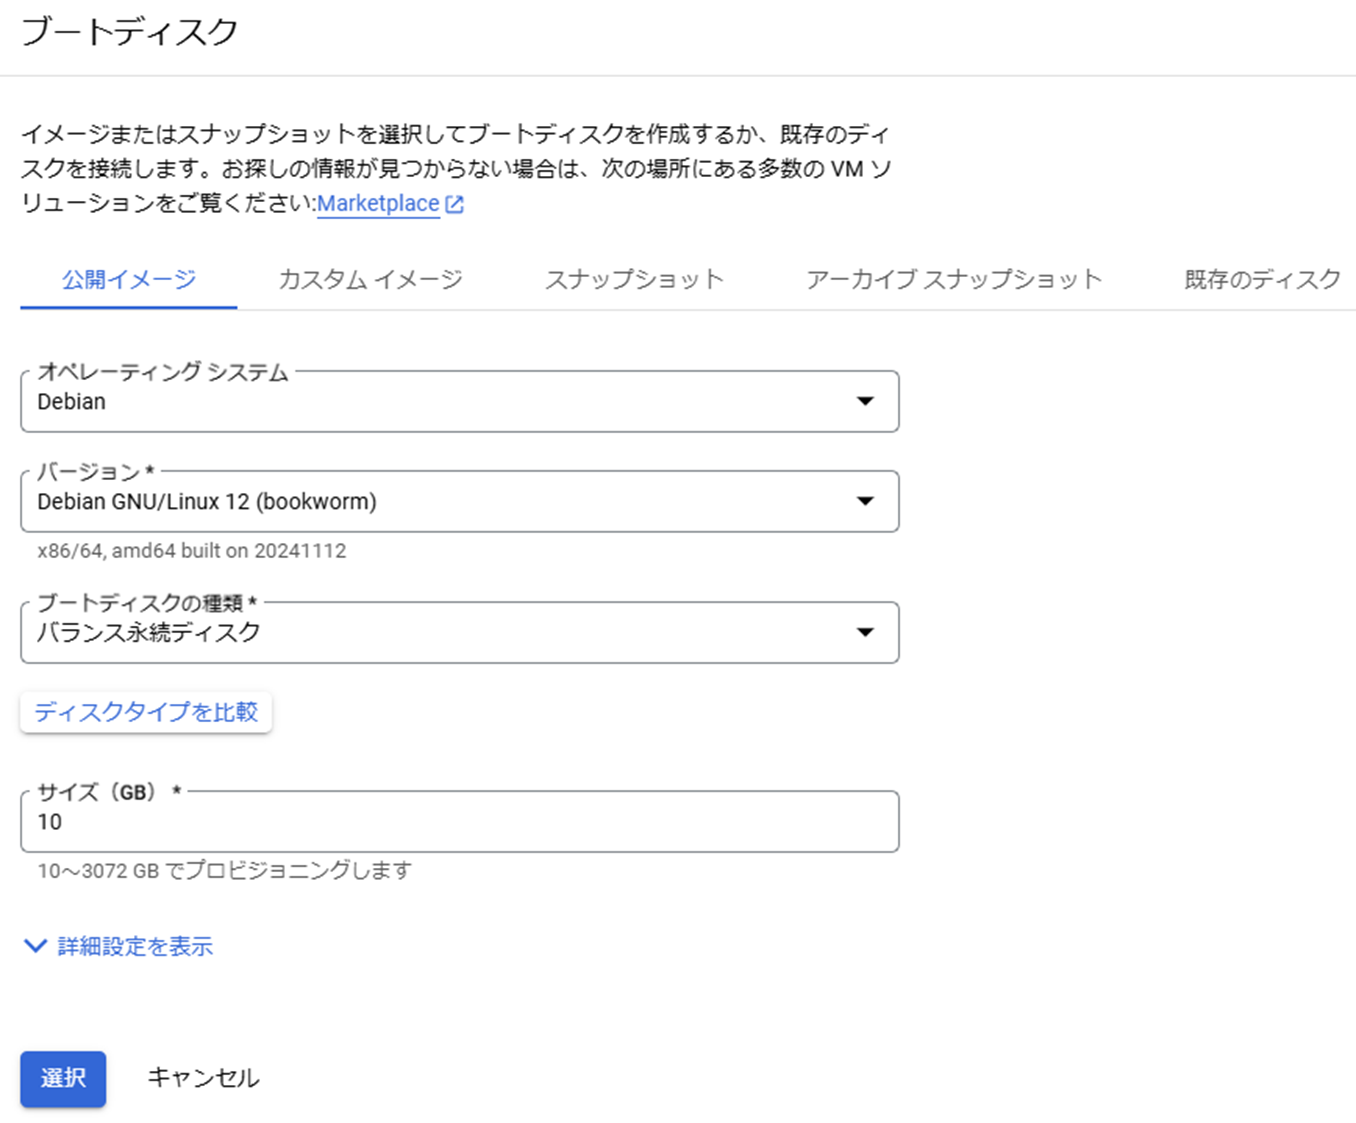1356x1123 pixels.
Task: Click the ブートディスク heading text
Action: pos(129,31)
